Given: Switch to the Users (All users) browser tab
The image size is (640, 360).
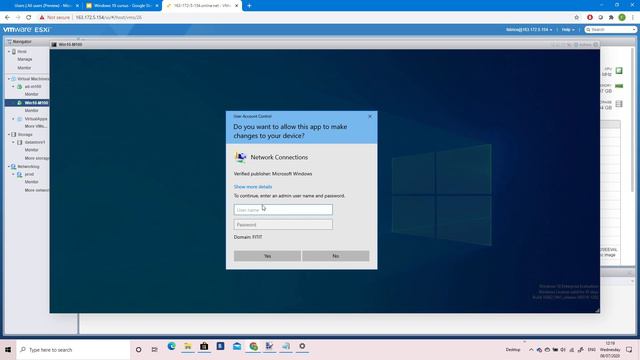Looking at the screenshot, I should (42, 6).
